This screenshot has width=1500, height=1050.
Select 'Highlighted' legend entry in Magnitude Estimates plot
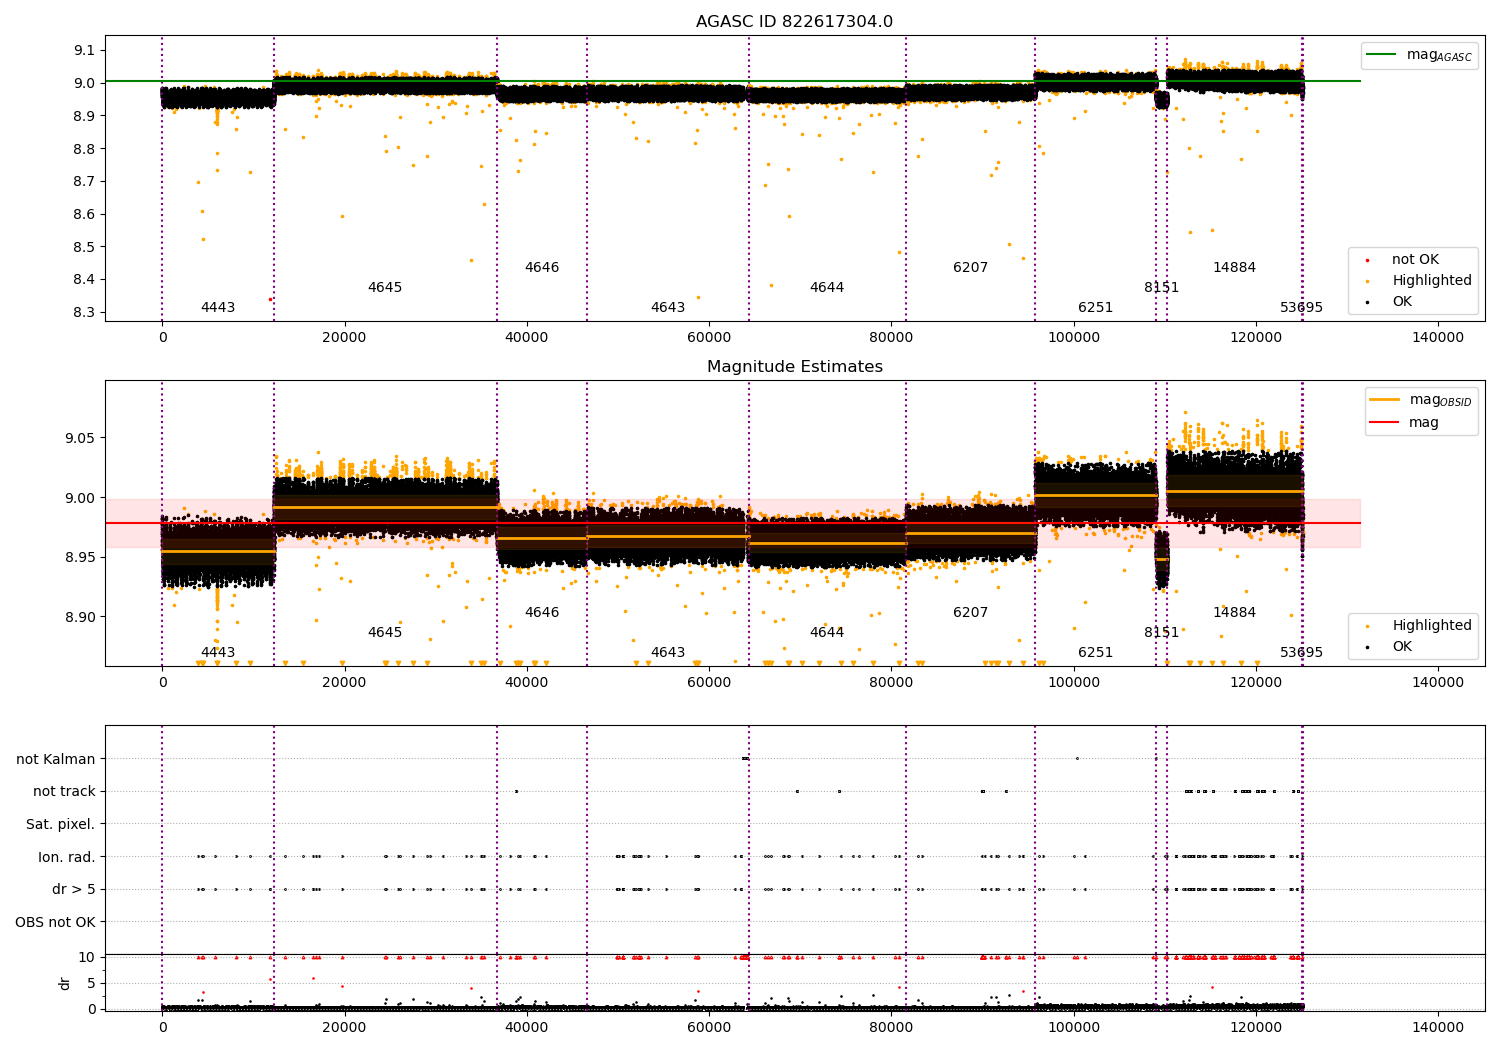pos(1432,626)
